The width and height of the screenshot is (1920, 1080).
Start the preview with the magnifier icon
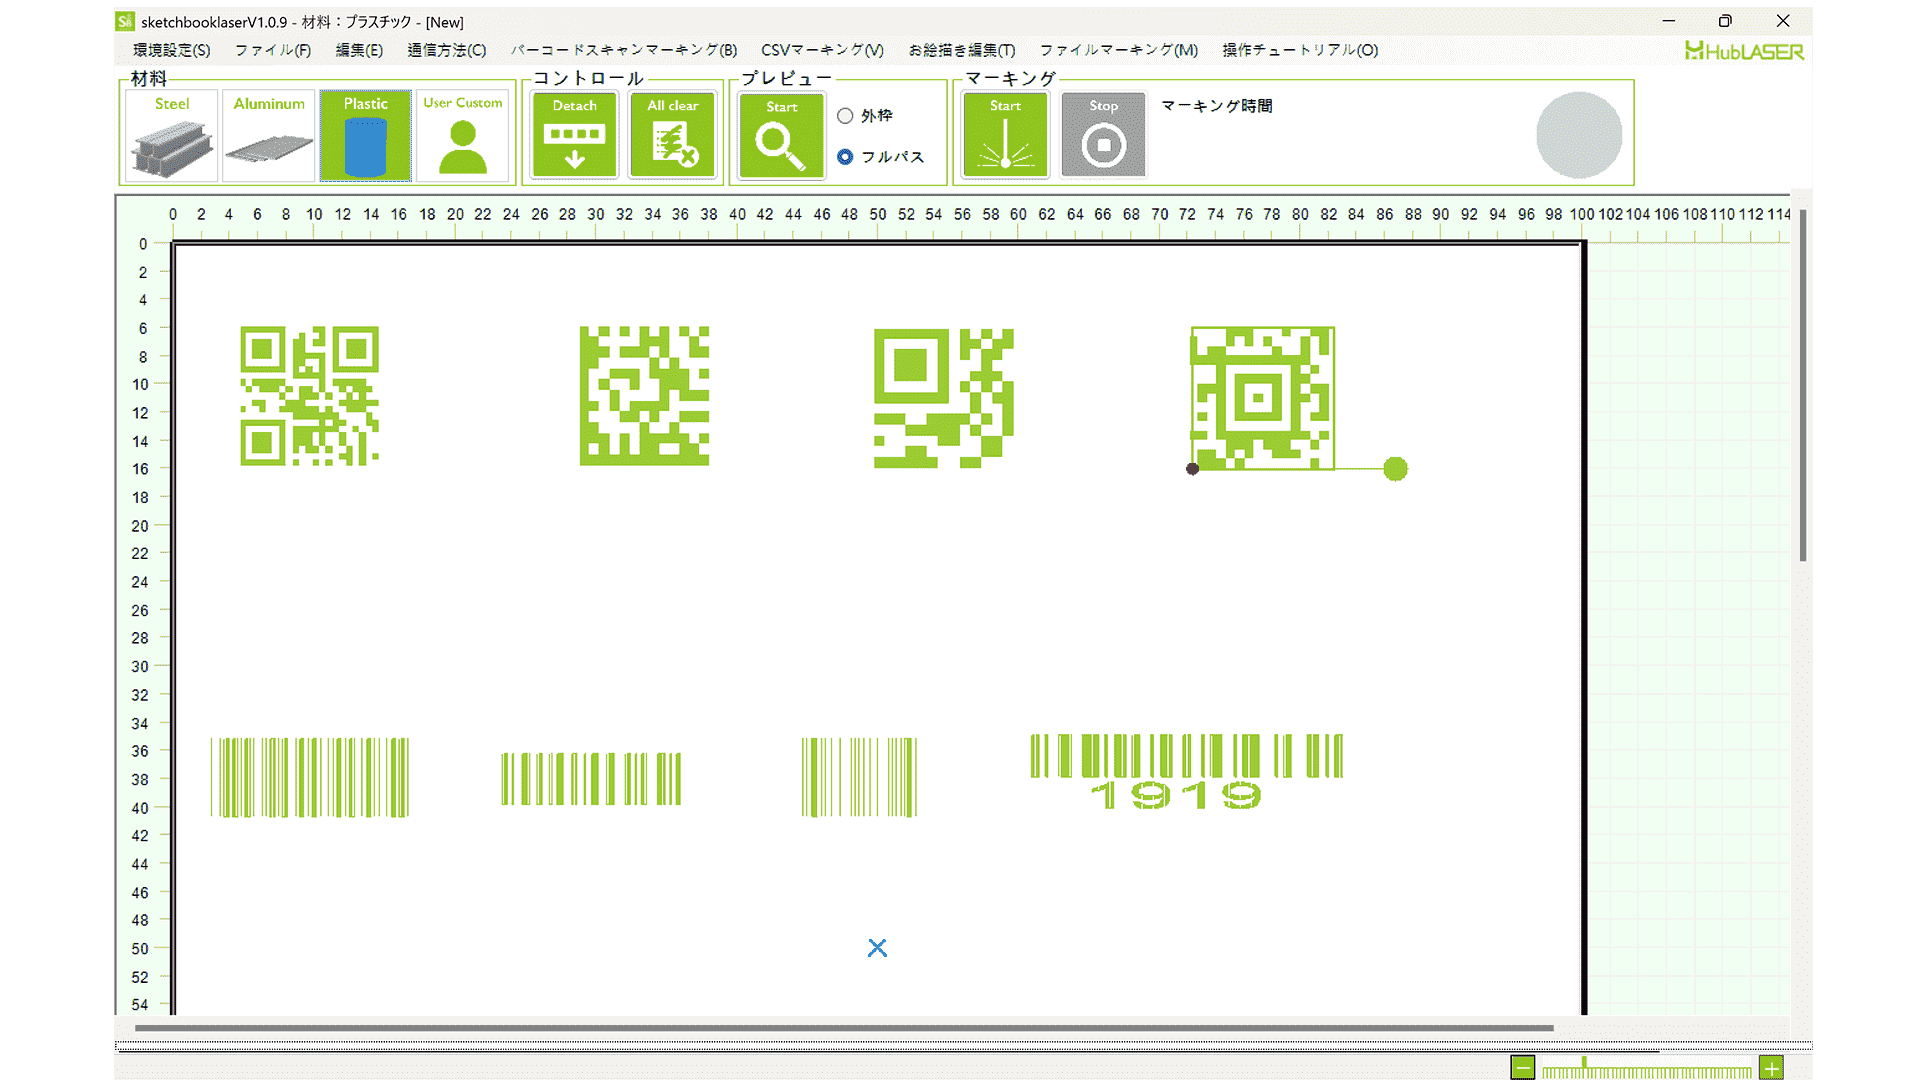(x=782, y=135)
